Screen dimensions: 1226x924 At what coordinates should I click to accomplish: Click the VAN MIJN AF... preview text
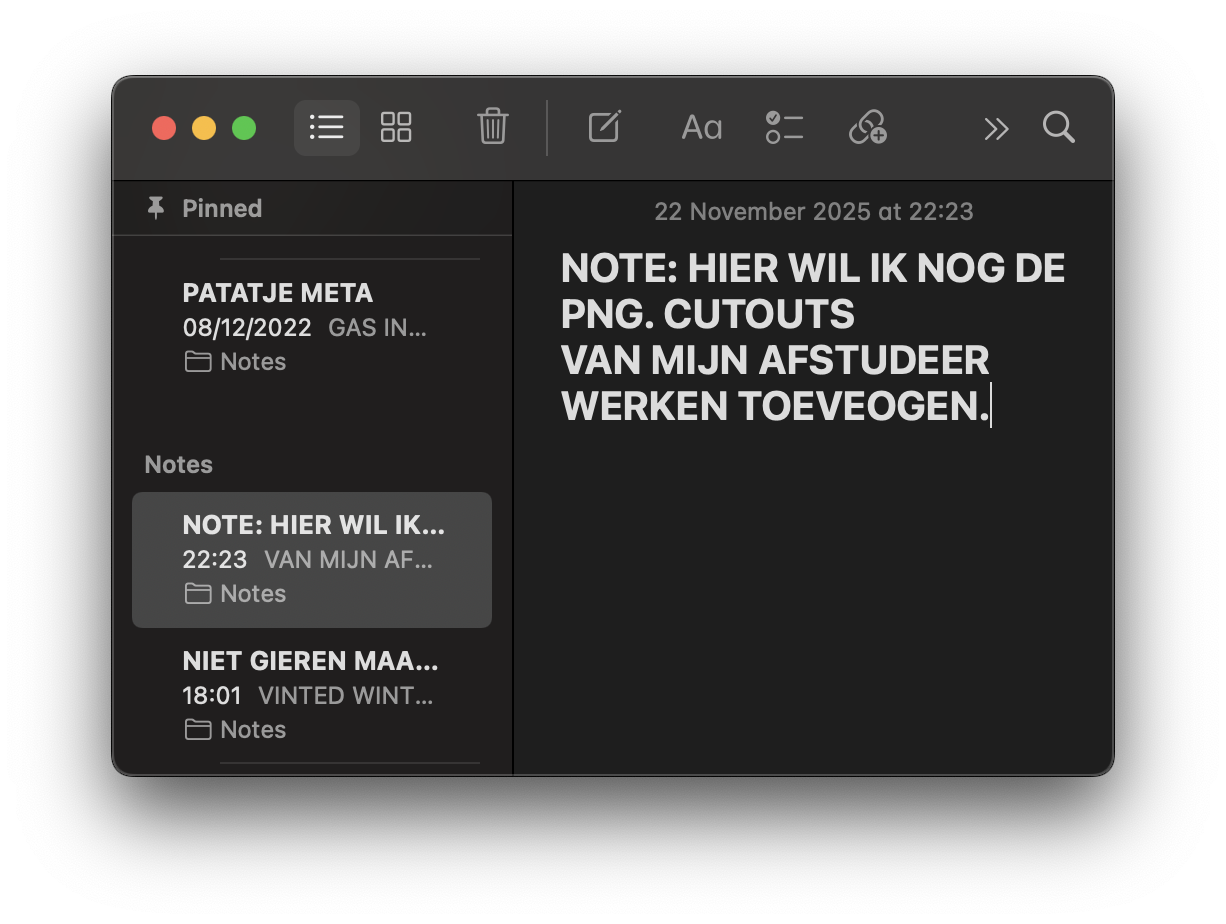[x=348, y=560]
